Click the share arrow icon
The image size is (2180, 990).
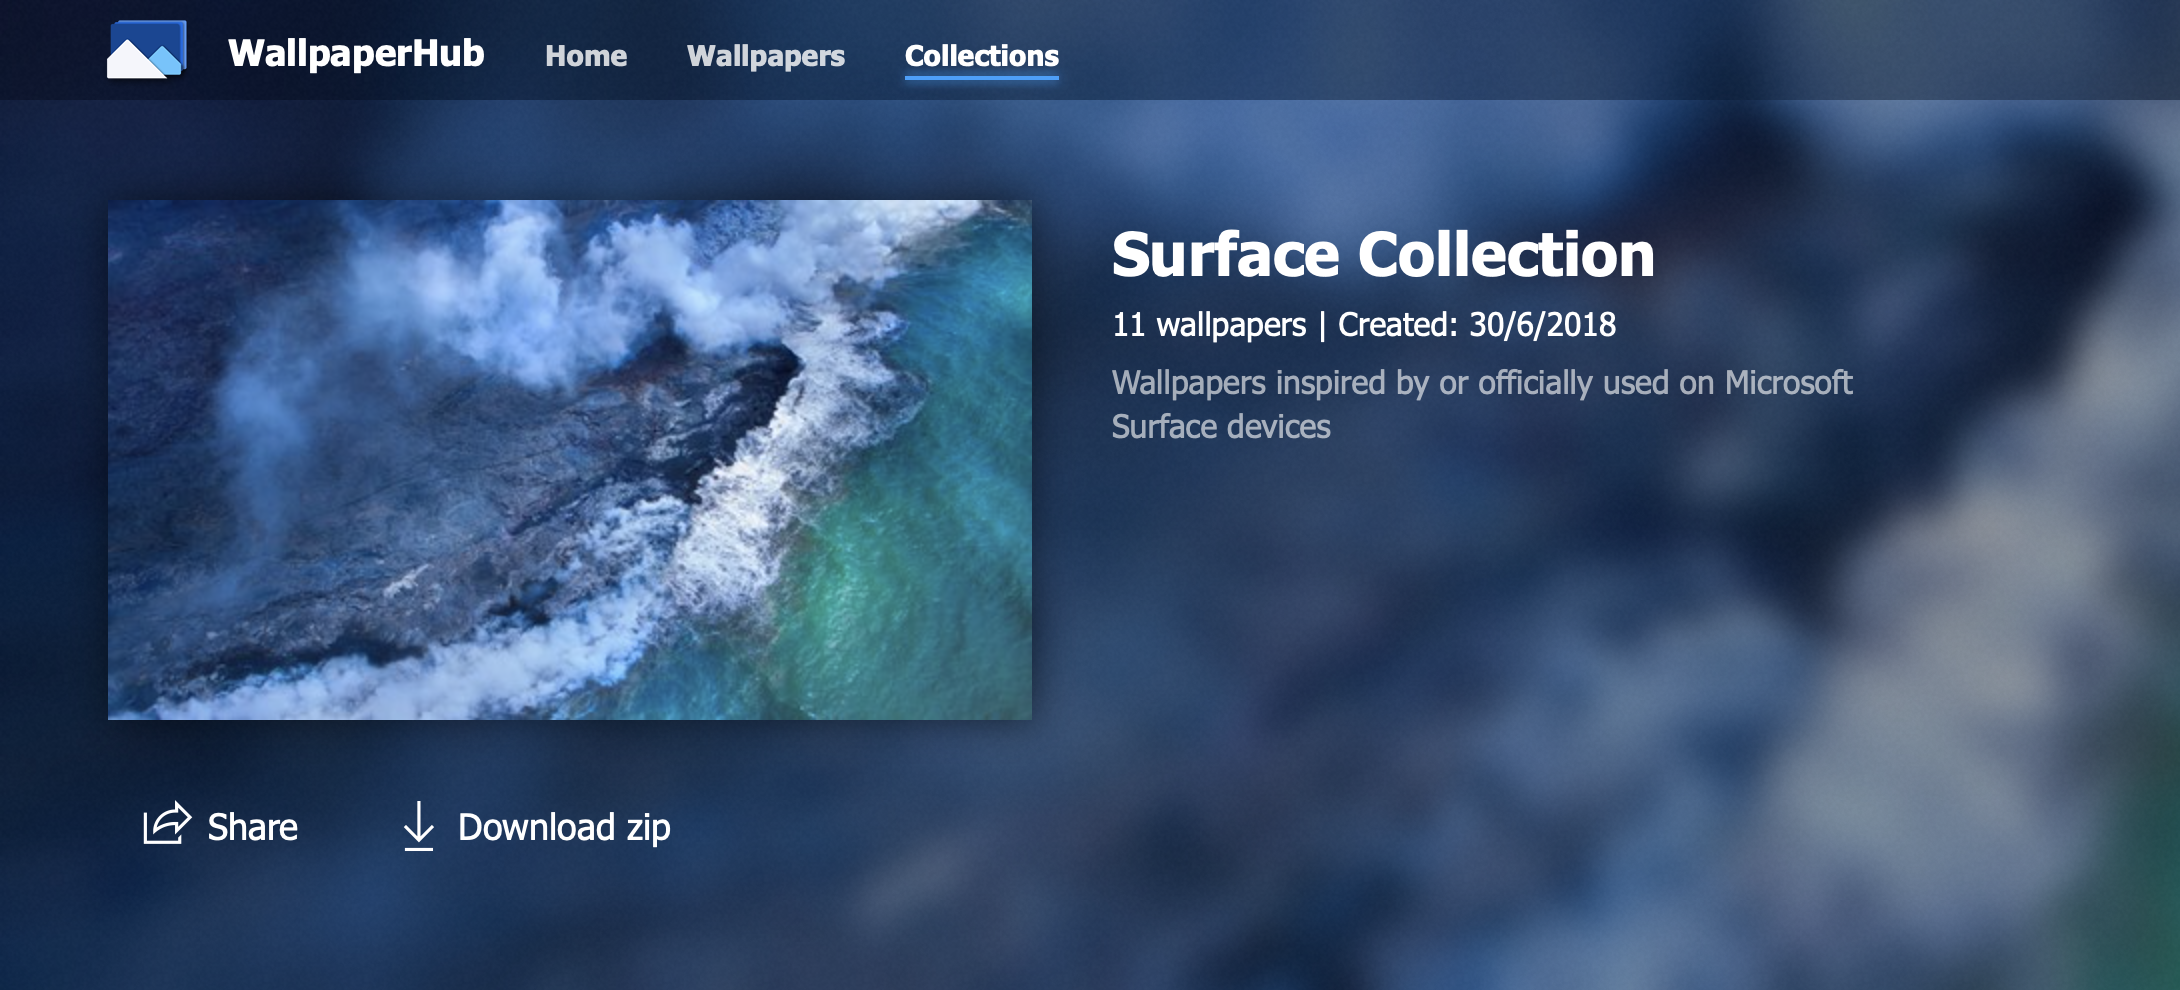point(166,824)
